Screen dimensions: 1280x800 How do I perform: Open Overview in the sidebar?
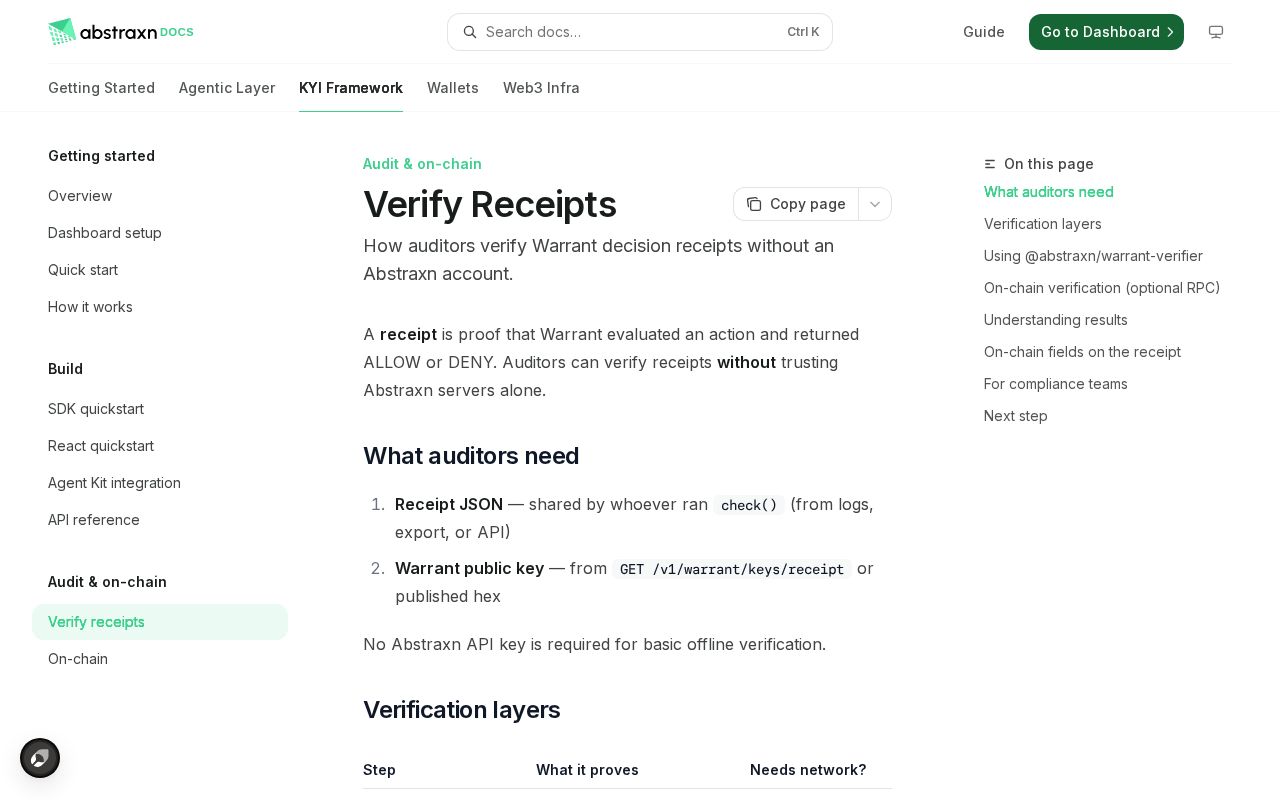click(x=160, y=196)
